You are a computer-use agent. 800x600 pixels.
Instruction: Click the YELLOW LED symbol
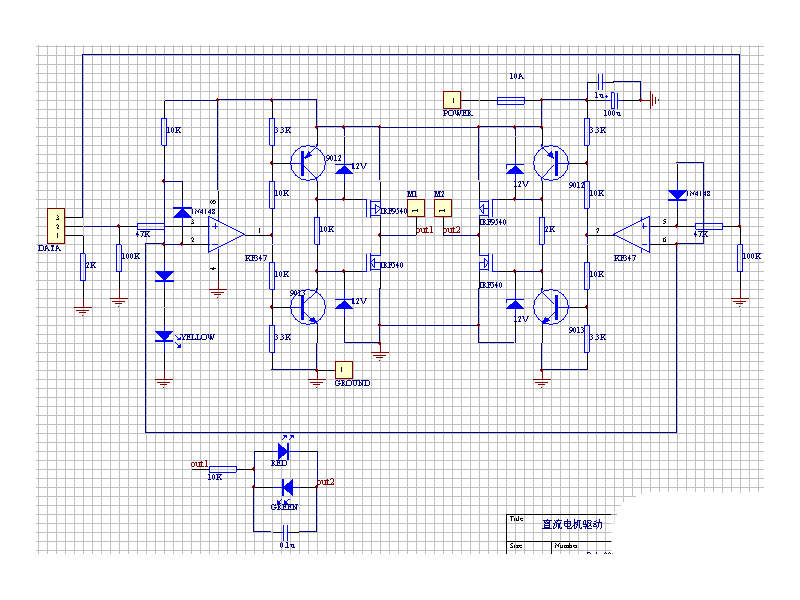coord(165,338)
